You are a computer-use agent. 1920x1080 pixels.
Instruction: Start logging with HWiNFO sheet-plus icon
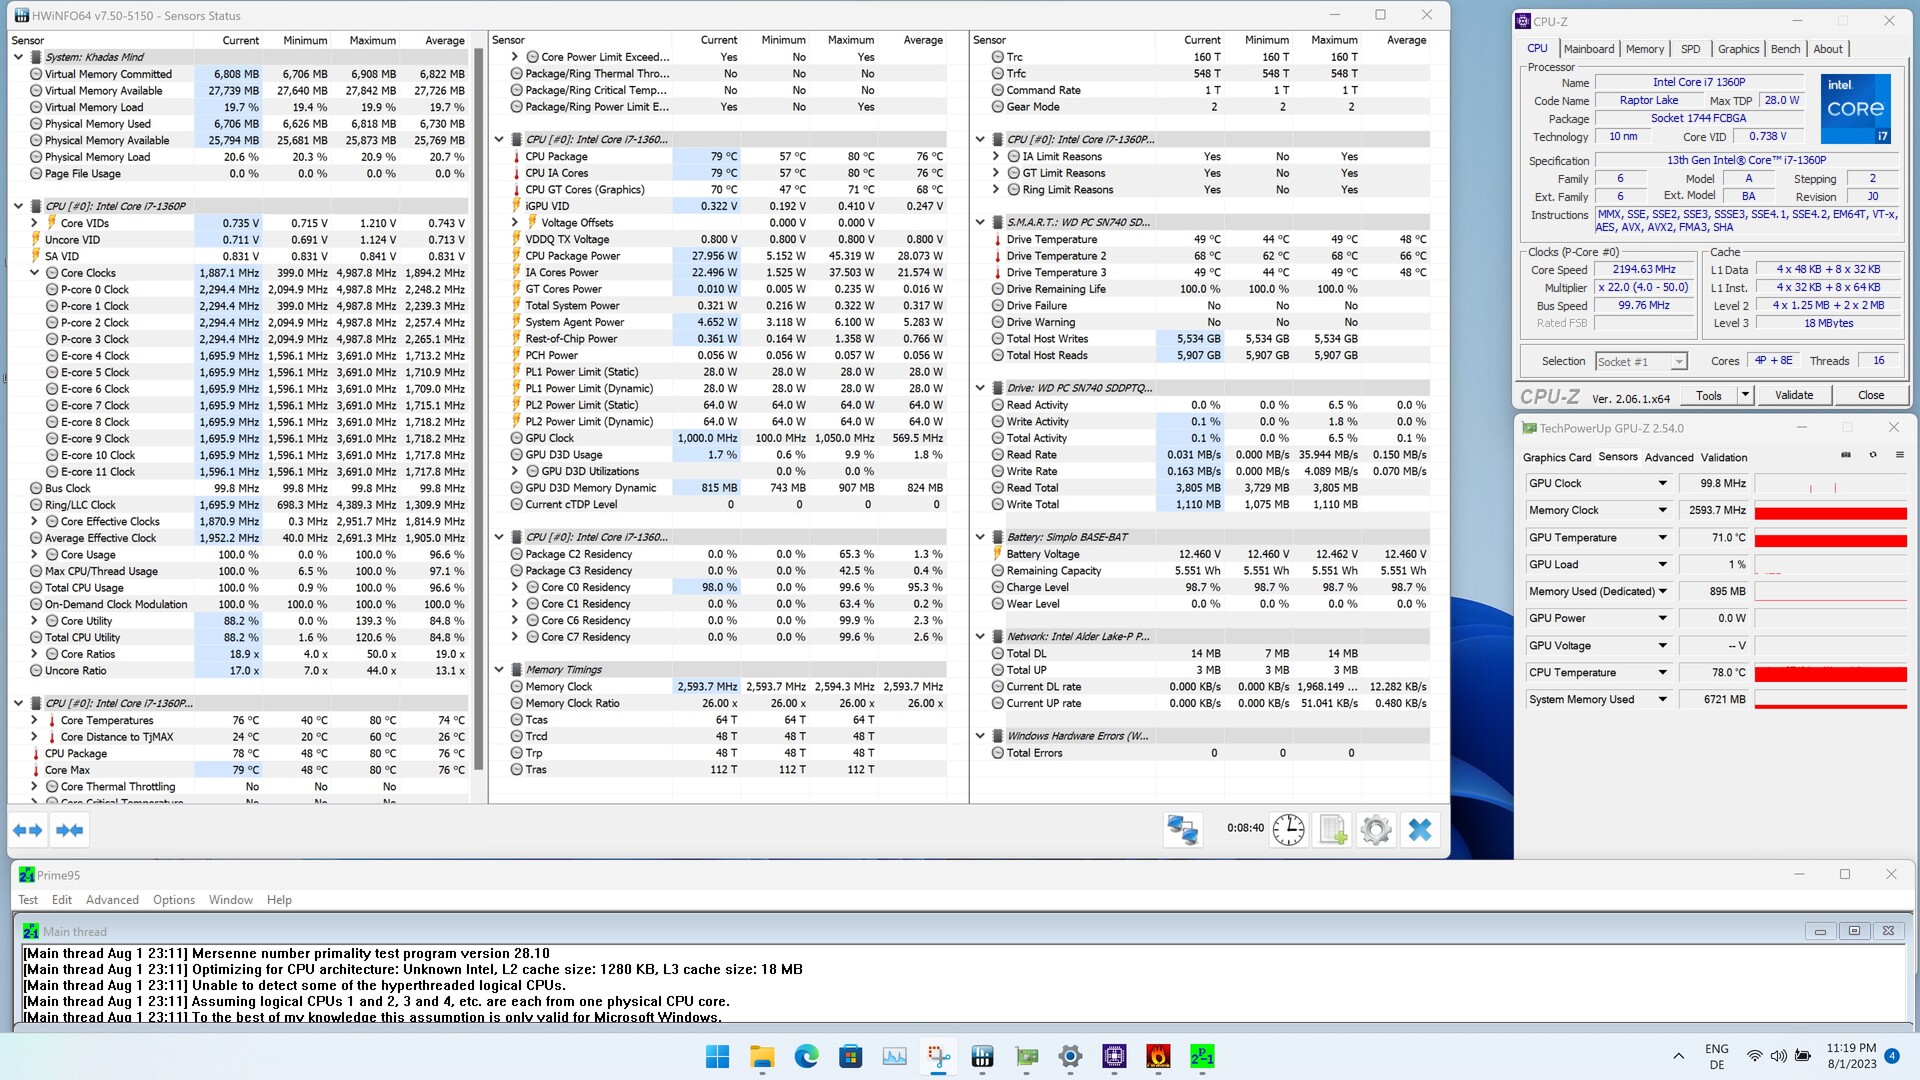click(1332, 829)
